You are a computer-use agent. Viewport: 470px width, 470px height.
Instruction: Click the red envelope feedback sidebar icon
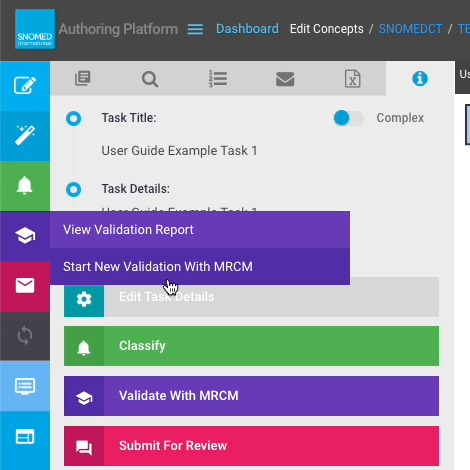(25, 286)
